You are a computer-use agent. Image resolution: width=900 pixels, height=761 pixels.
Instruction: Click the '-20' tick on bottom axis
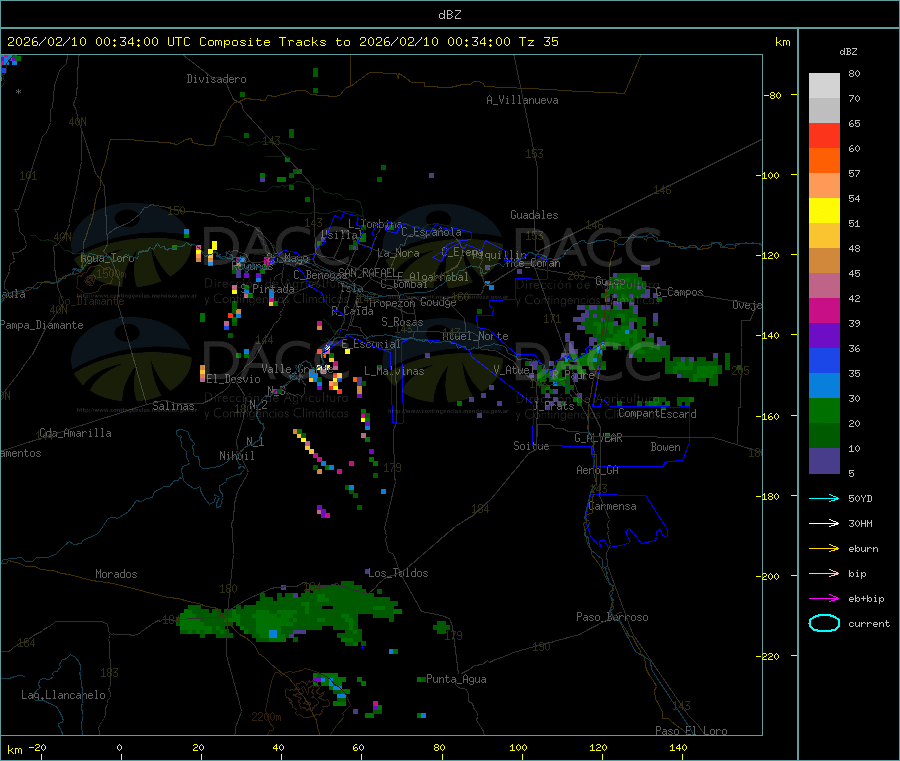pos(37,747)
